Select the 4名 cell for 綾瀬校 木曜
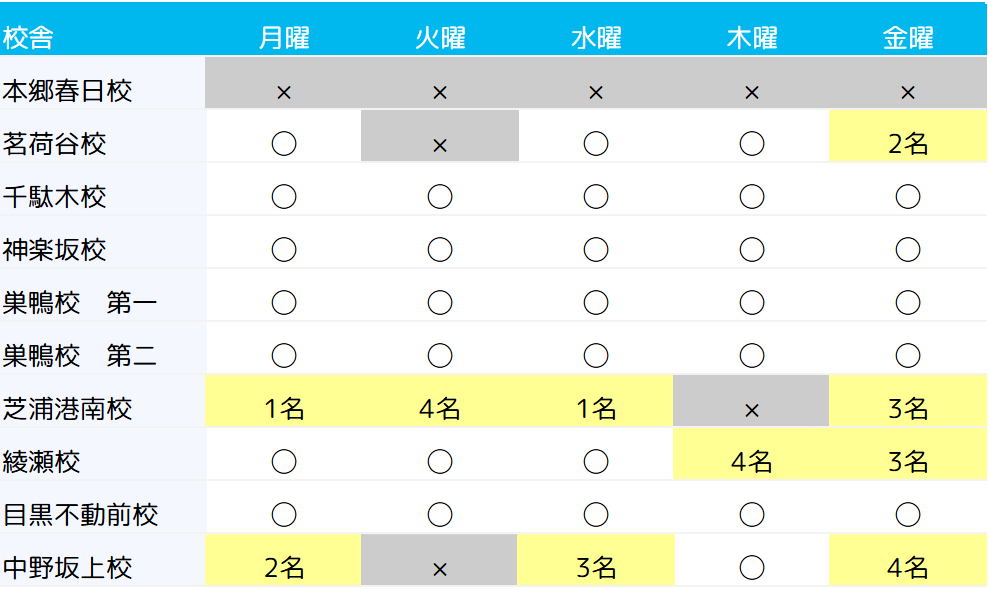988x589 pixels. (x=752, y=461)
